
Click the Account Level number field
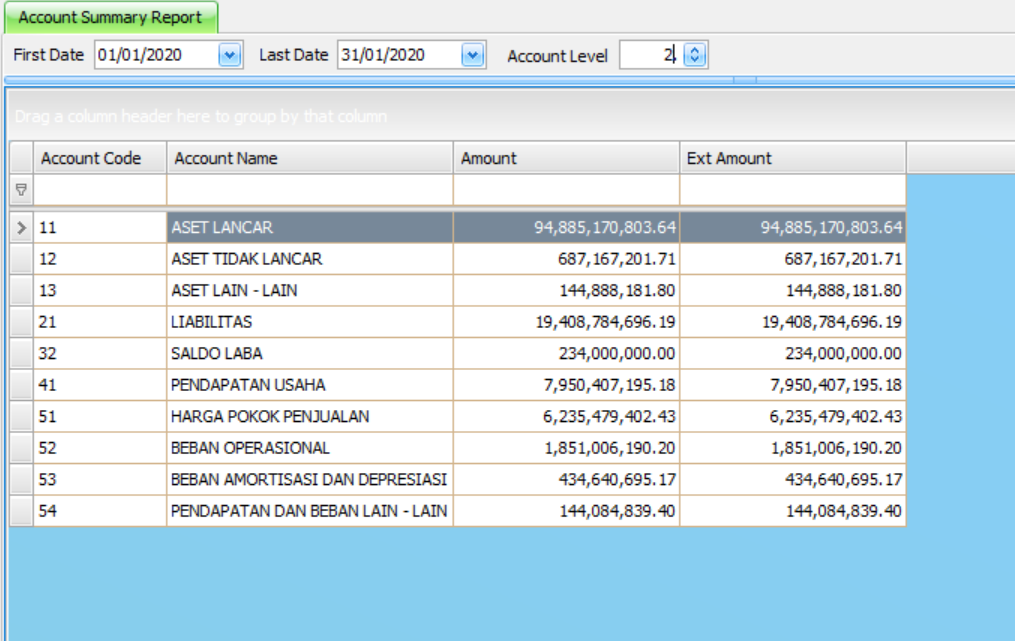(651, 55)
